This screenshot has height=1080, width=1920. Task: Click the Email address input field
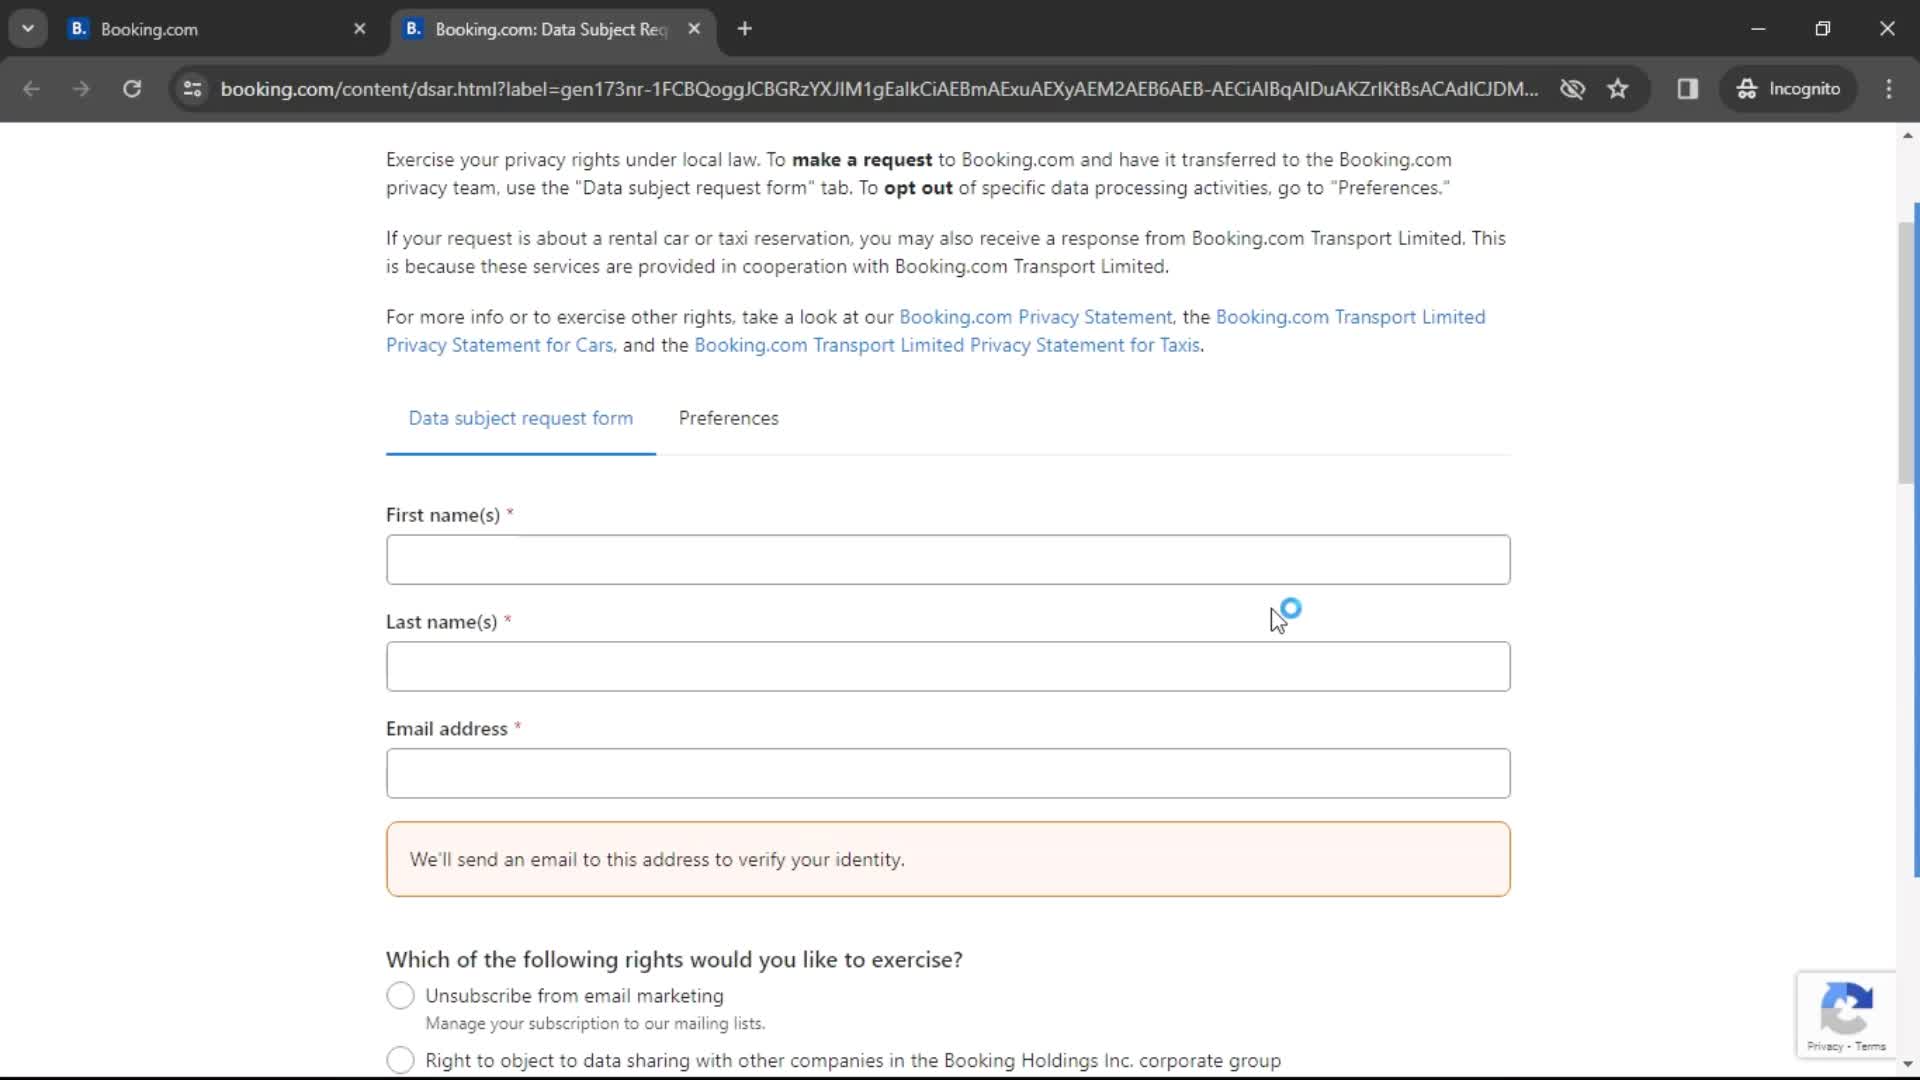point(948,773)
